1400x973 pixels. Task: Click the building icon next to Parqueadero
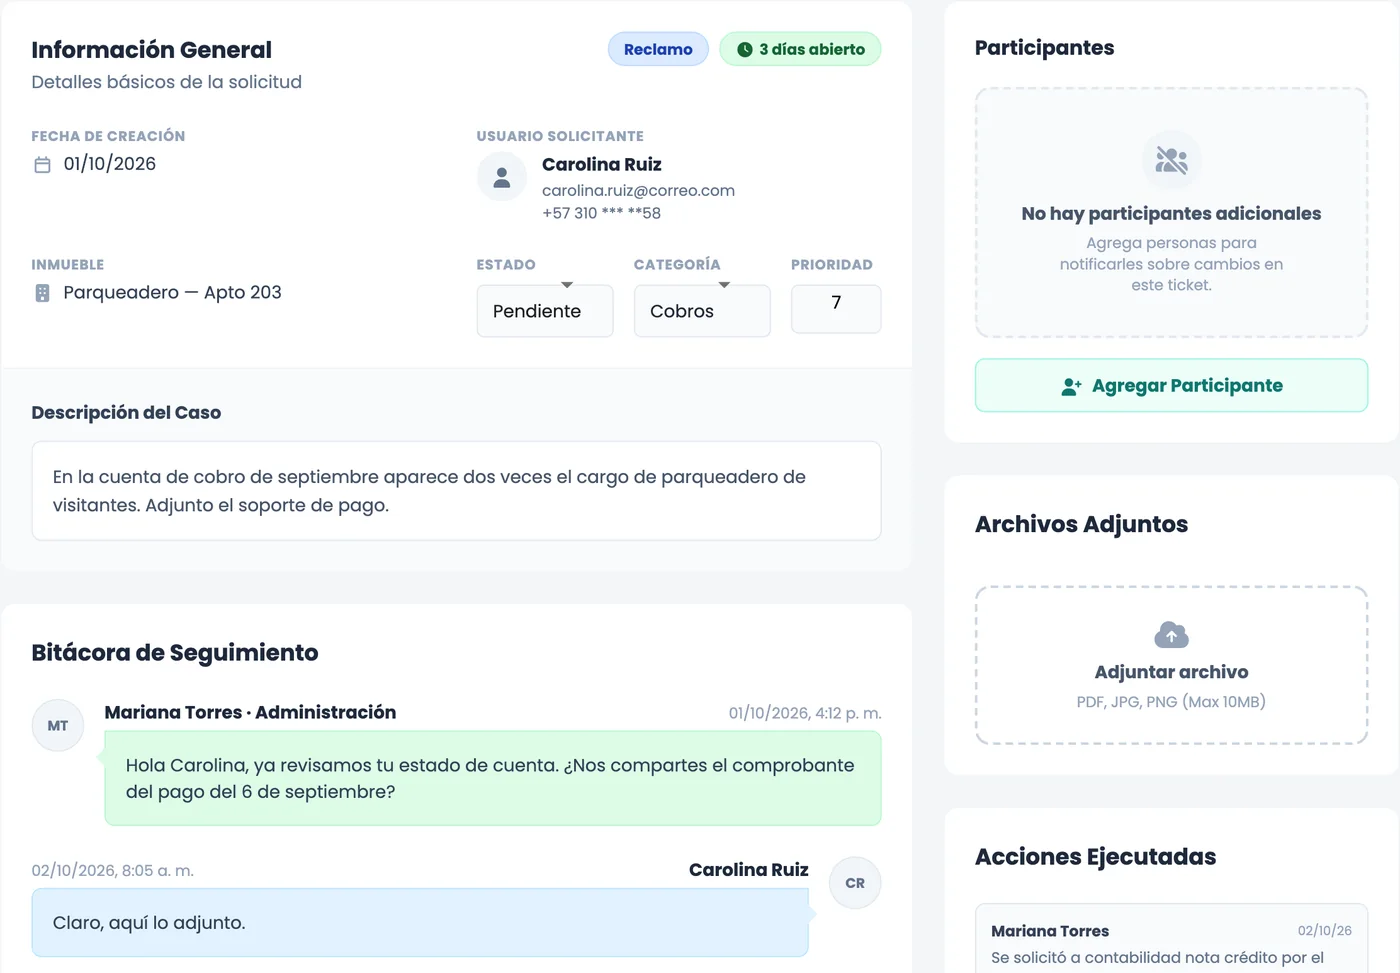click(x=42, y=293)
